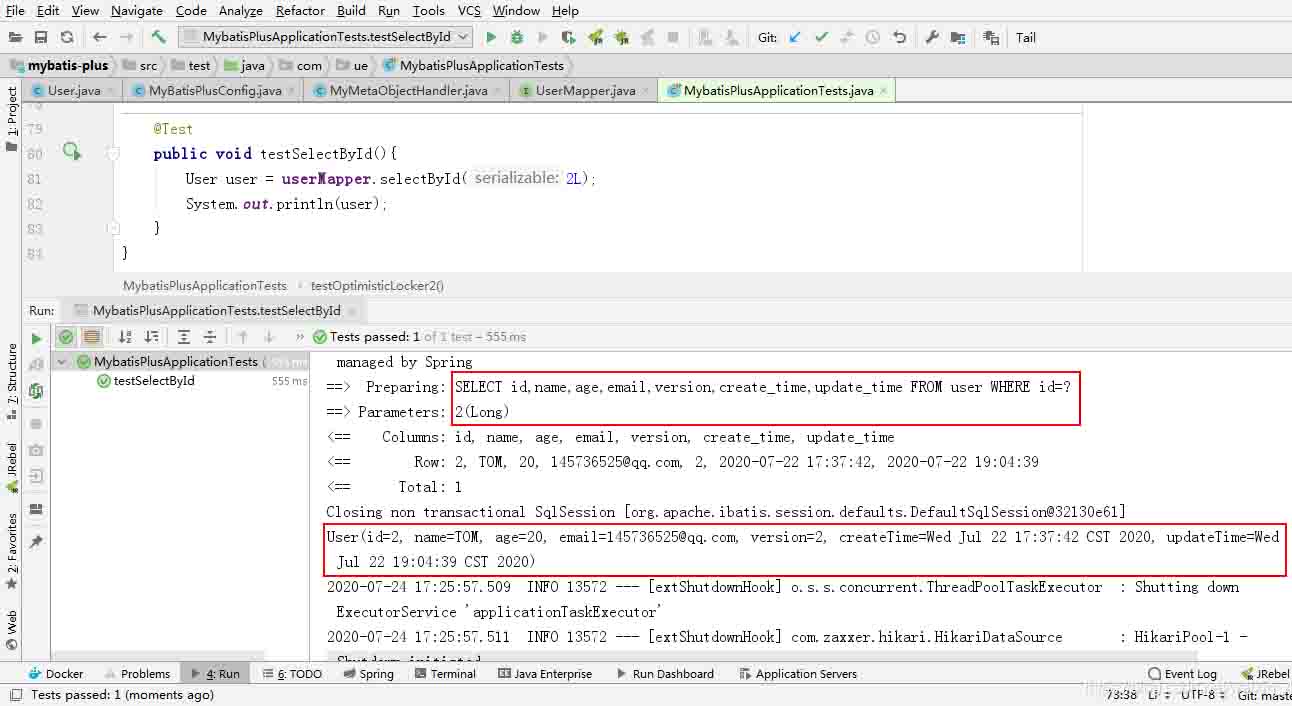The height and width of the screenshot is (706, 1292).
Task: Open the Docker tool window
Action: [x=55, y=674]
